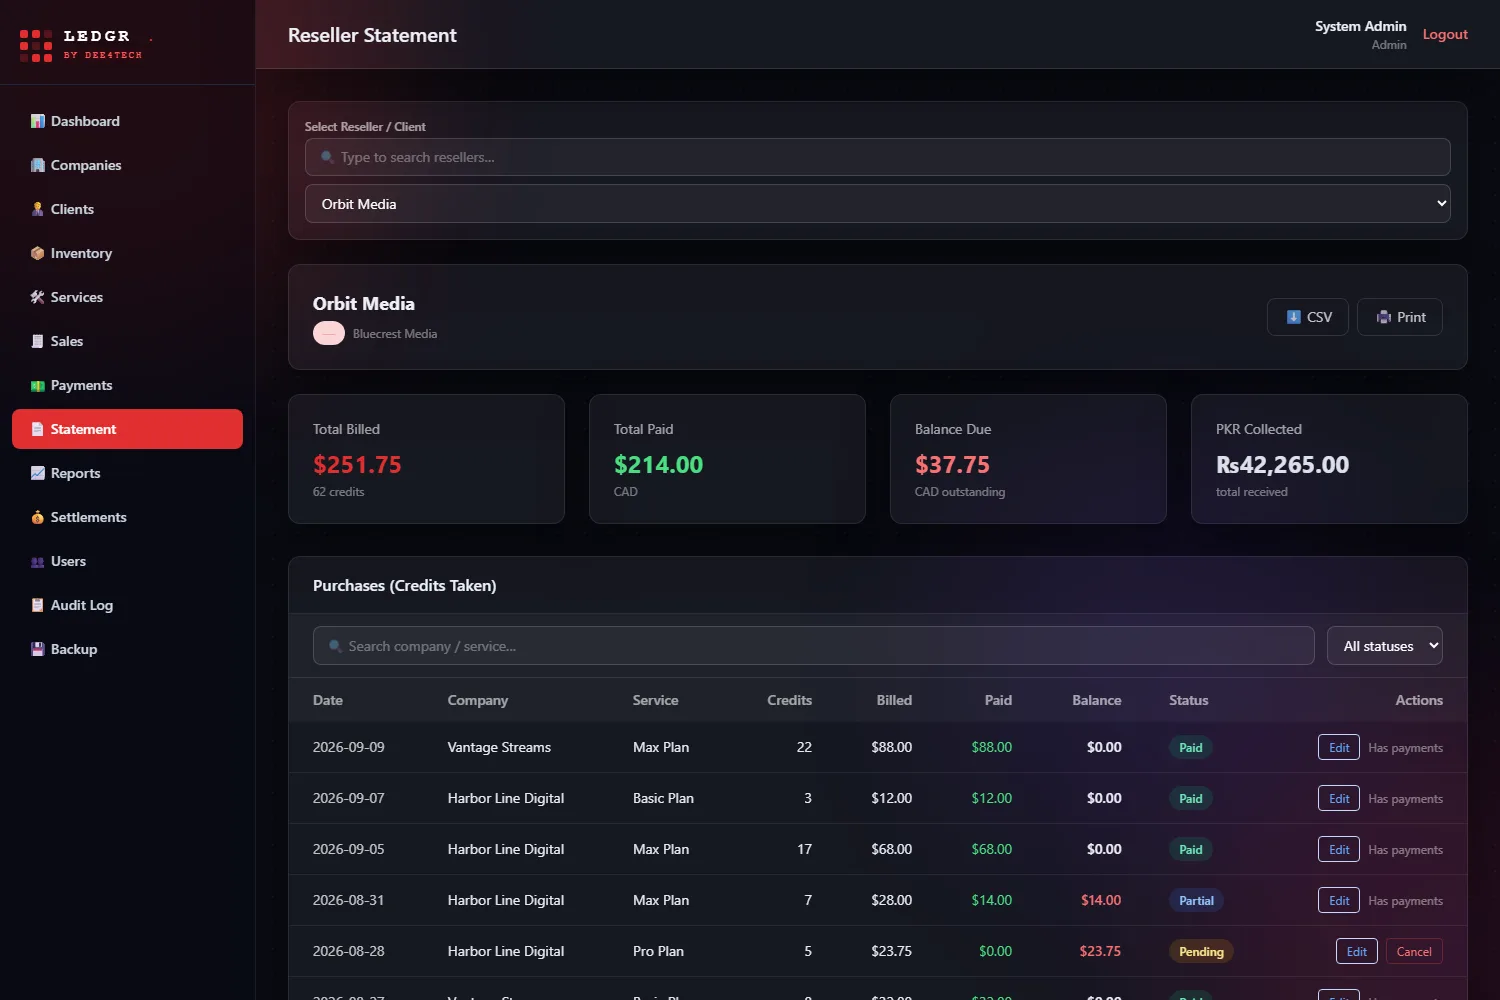Click the Reports chart icon
Image resolution: width=1500 pixels, height=1000 pixels.
click(x=38, y=473)
